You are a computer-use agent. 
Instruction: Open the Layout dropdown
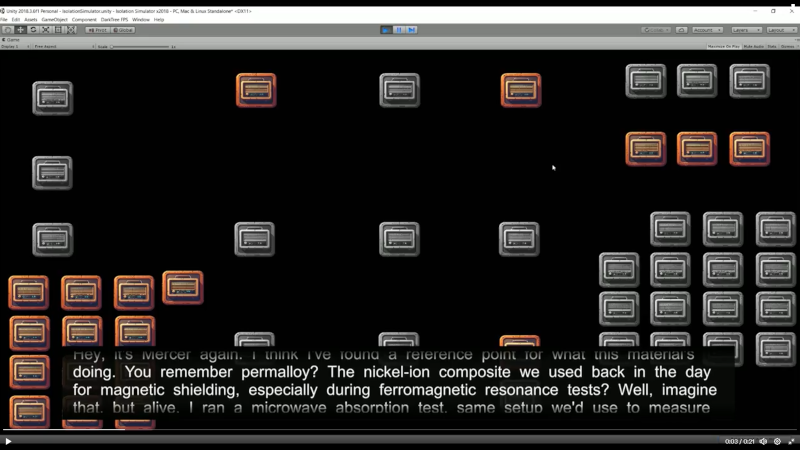pos(780,30)
